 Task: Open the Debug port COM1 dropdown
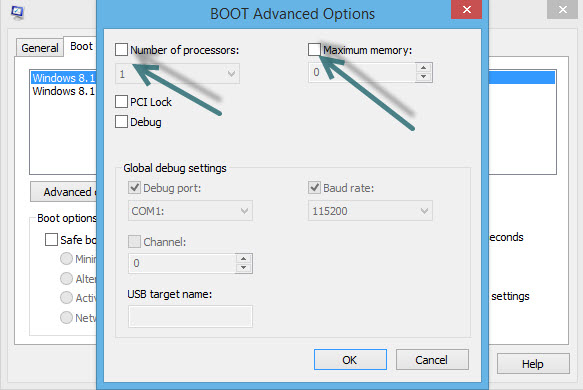pyautogui.click(x=190, y=211)
